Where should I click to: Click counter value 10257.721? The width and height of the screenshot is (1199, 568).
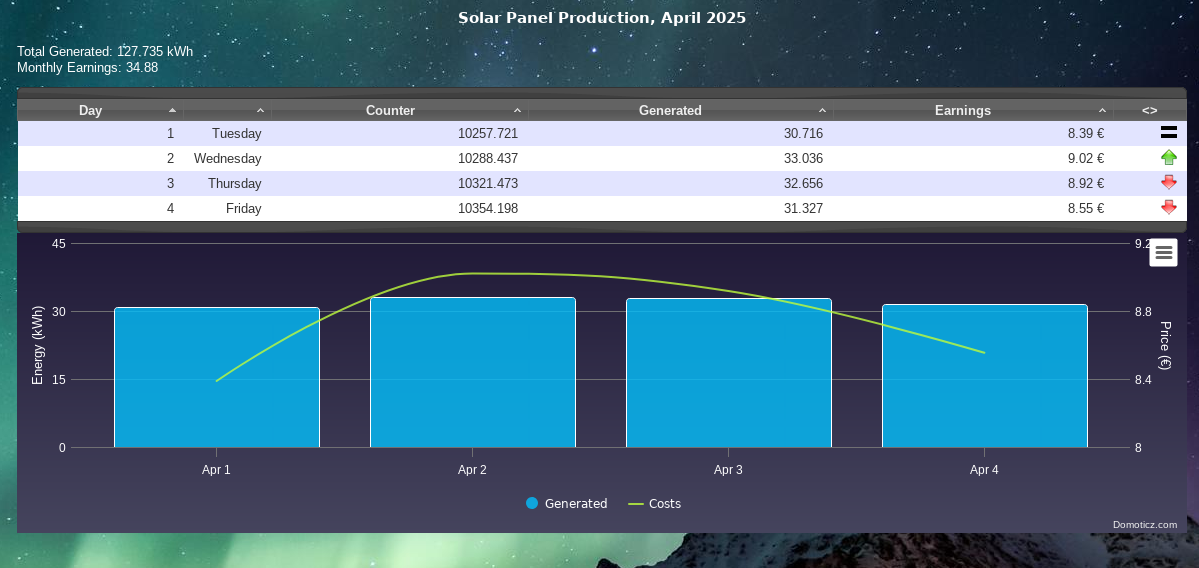(488, 133)
